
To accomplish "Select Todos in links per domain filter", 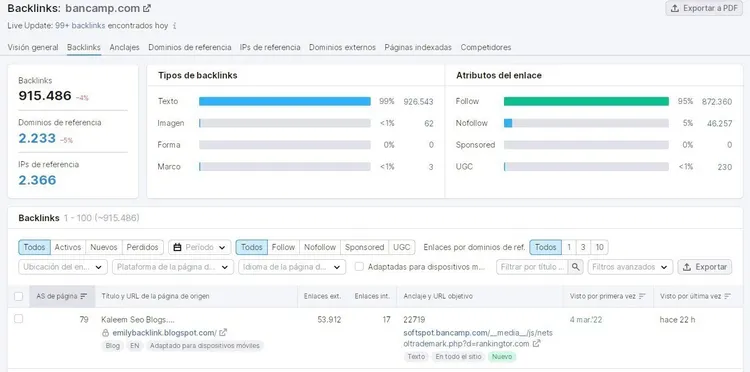I will click(x=545, y=247).
